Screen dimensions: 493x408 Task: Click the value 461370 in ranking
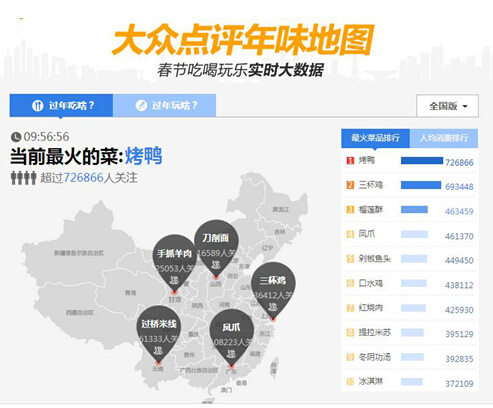(x=459, y=236)
